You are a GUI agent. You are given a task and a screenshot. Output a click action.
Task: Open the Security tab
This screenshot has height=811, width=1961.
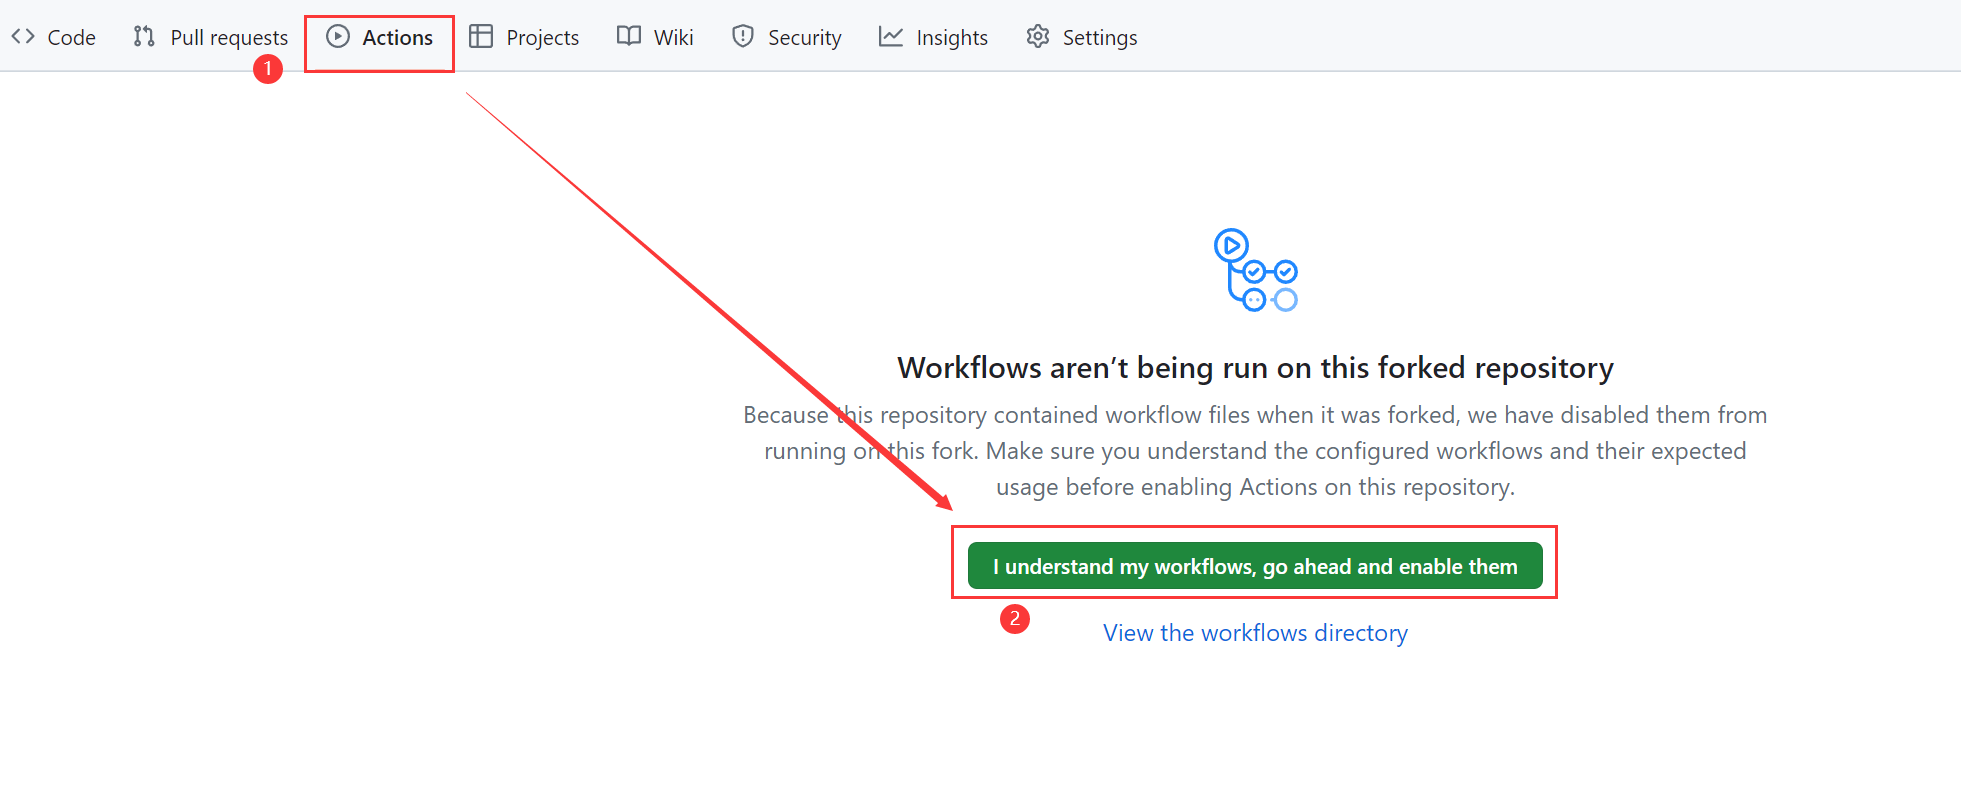click(786, 37)
